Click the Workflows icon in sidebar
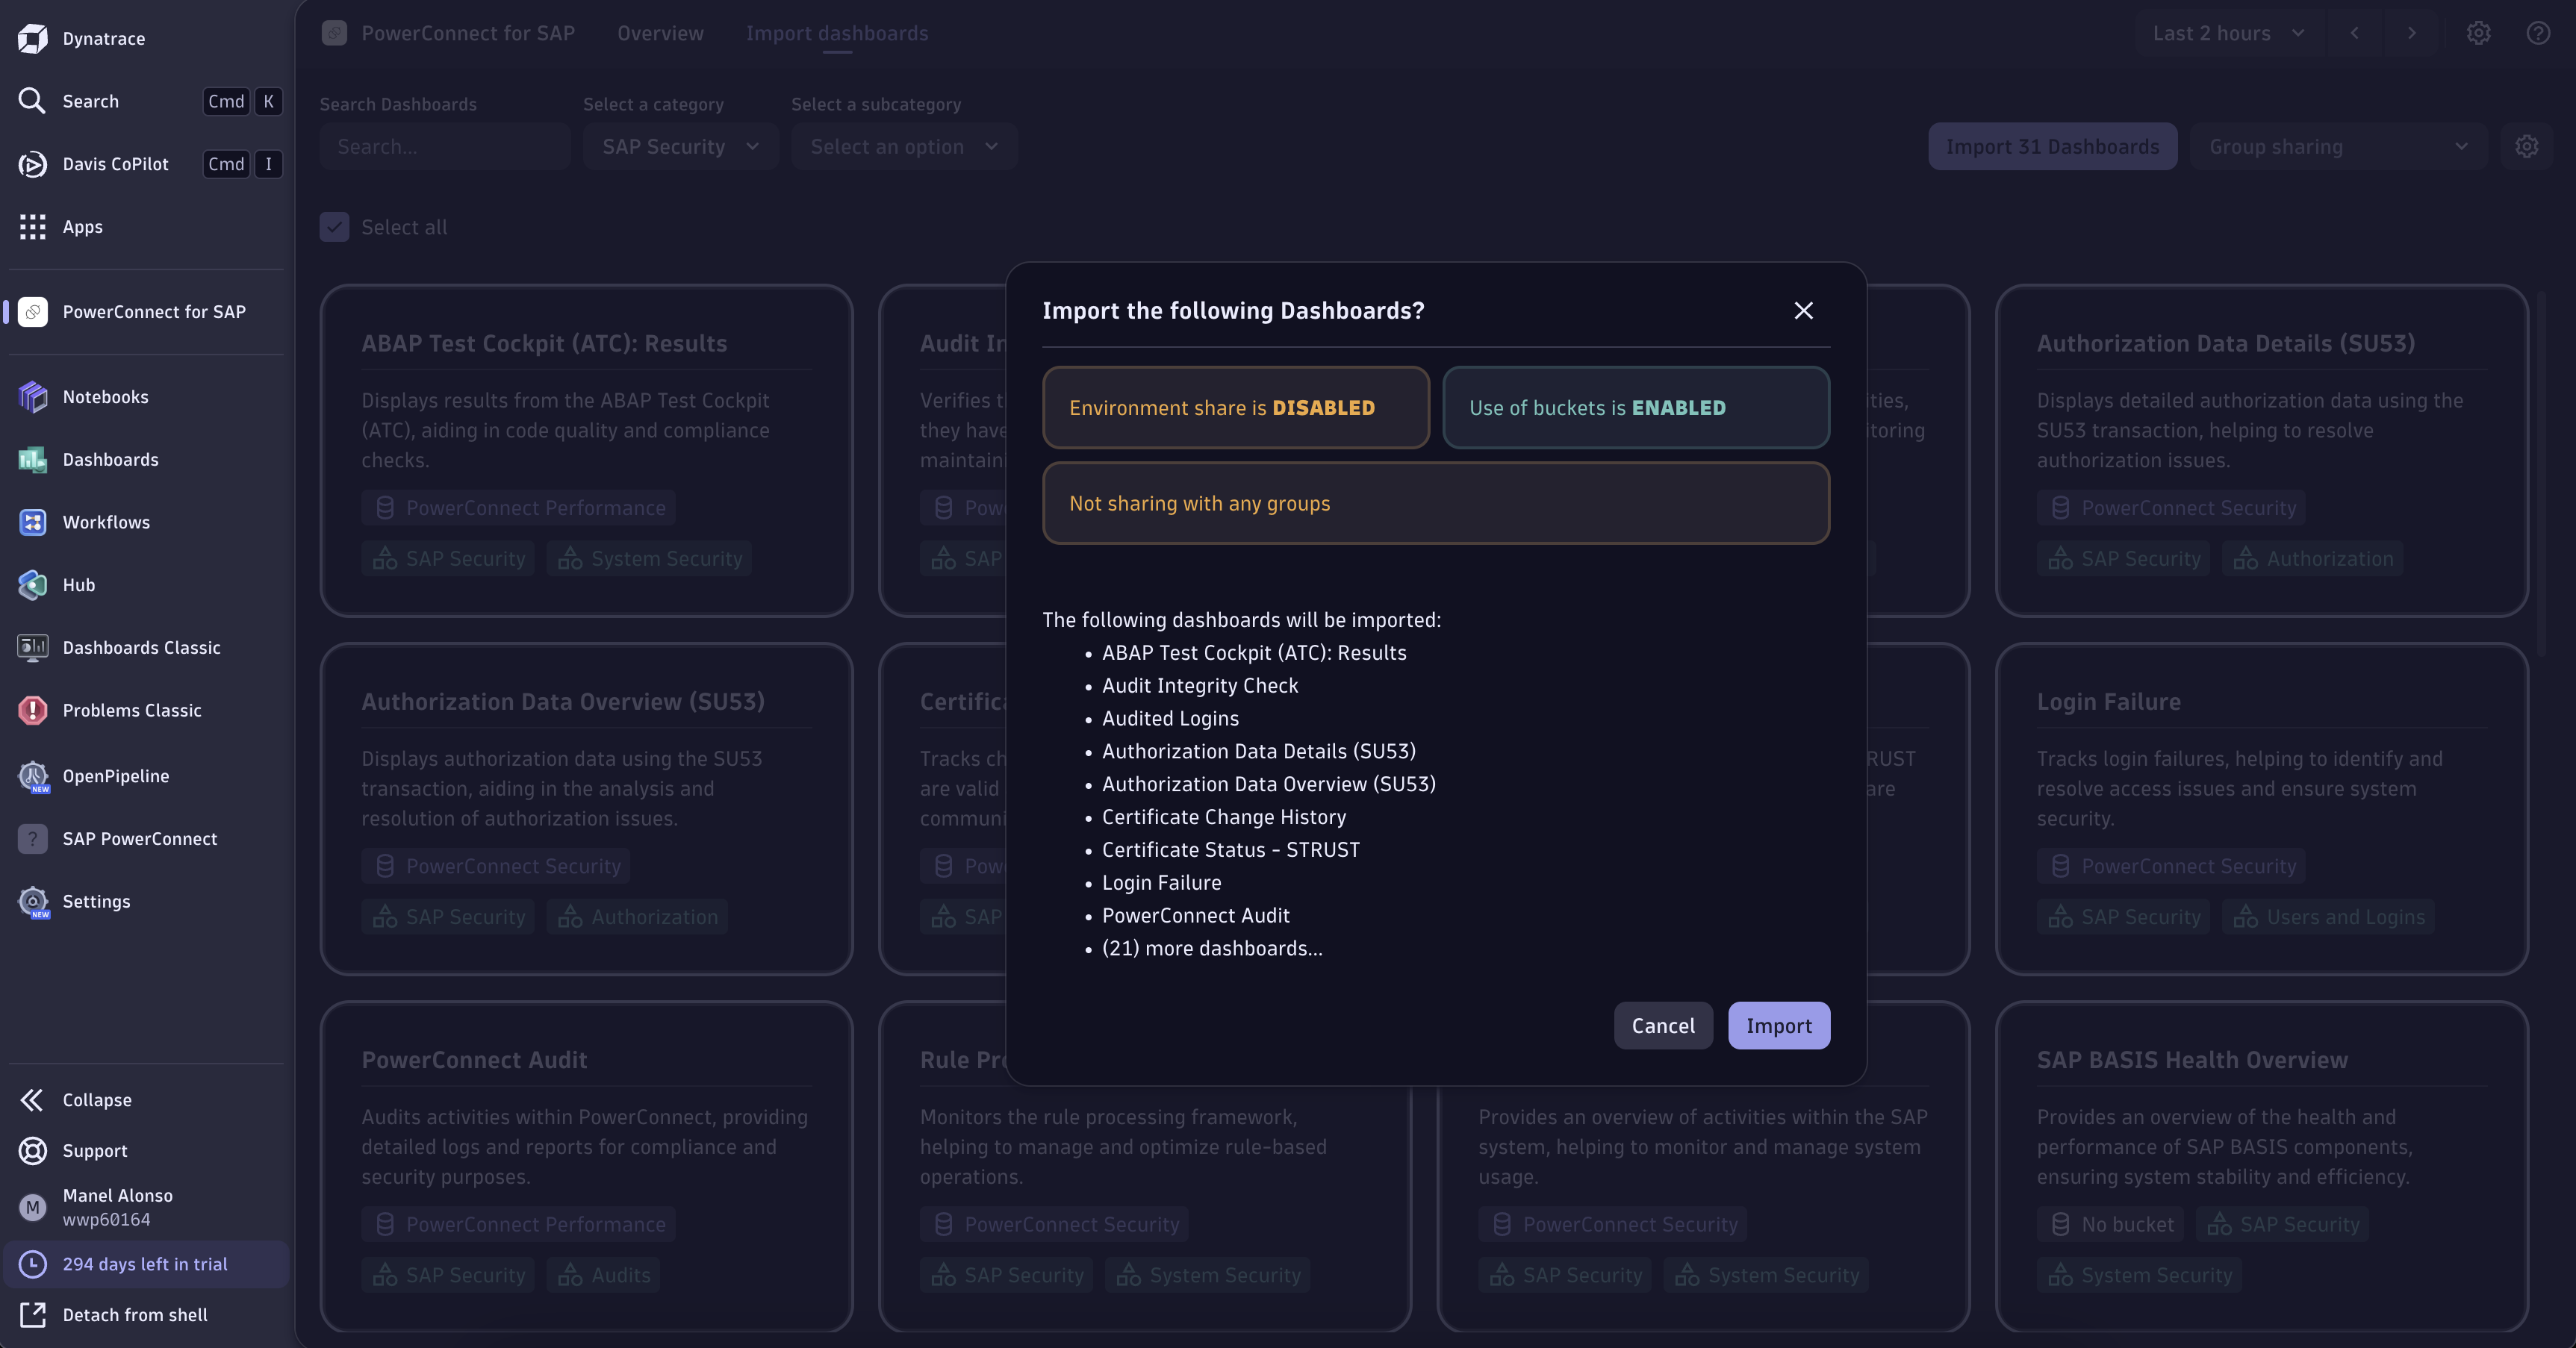 click(x=33, y=522)
